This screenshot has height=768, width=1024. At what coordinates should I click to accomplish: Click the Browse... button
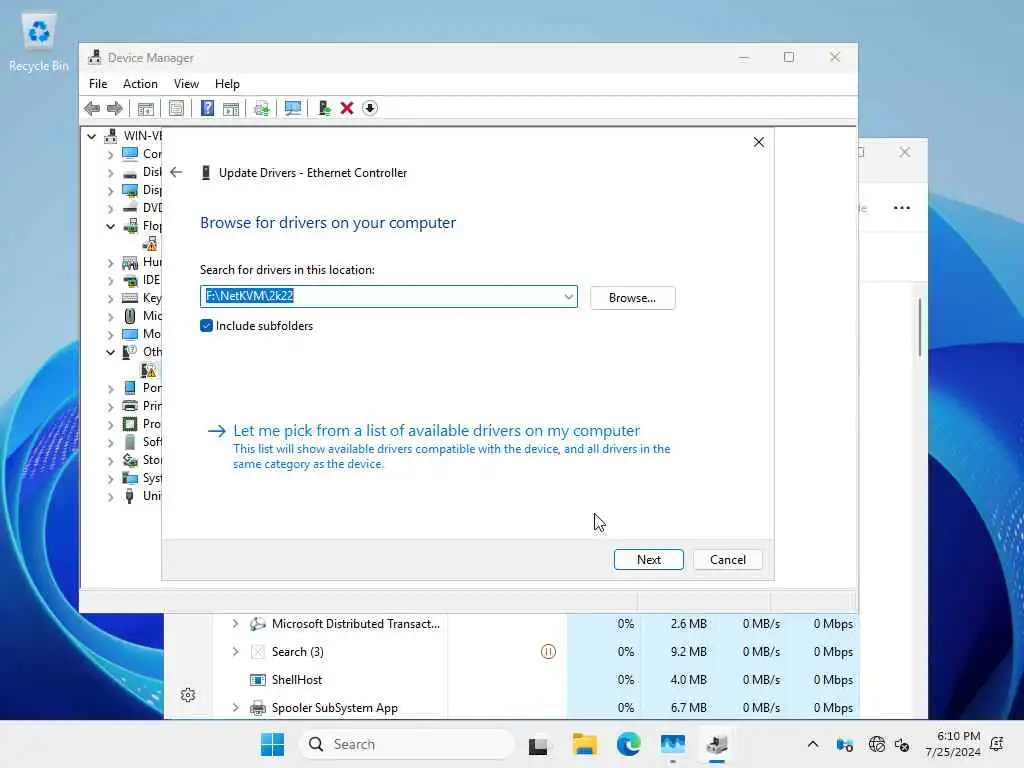tap(632, 298)
